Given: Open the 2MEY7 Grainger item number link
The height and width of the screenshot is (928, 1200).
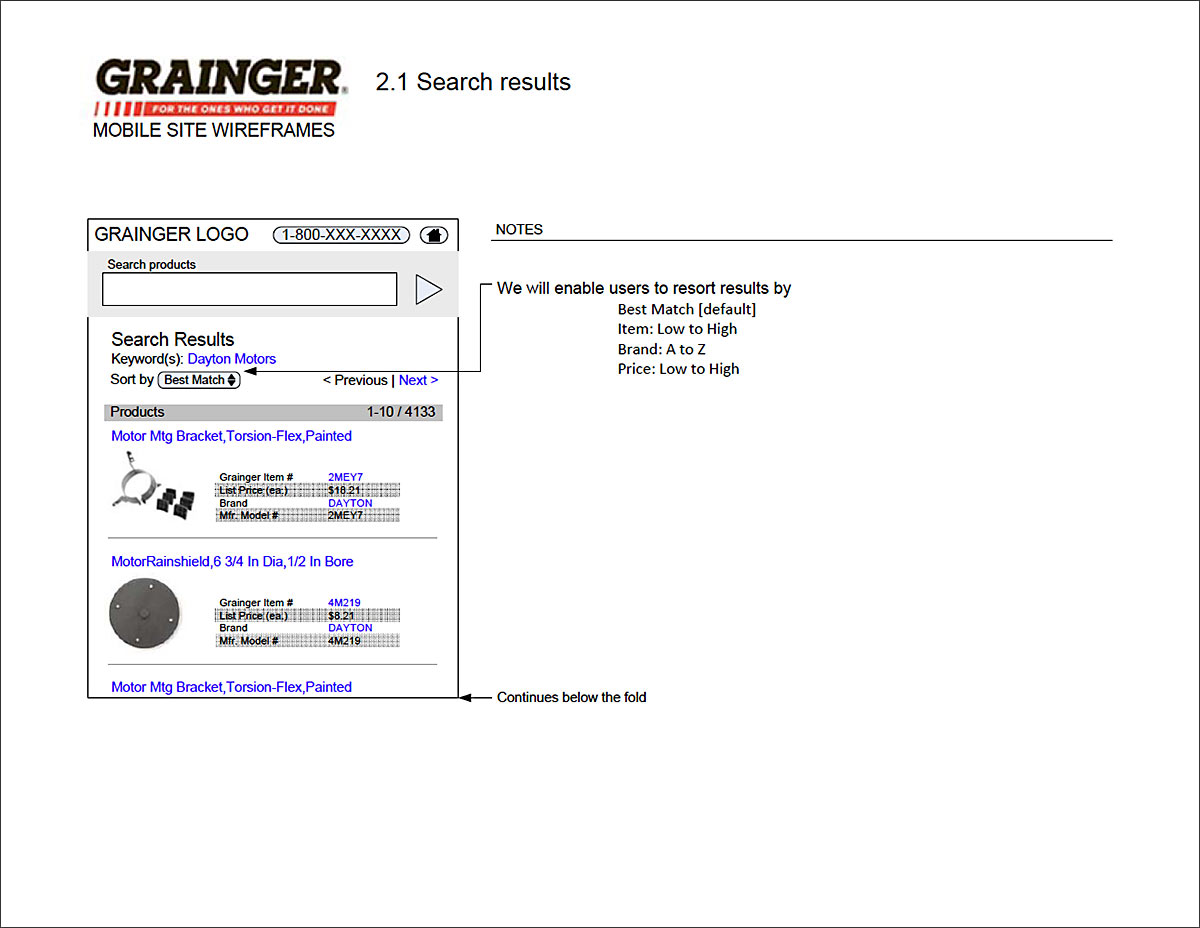Looking at the screenshot, I should 345,477.
